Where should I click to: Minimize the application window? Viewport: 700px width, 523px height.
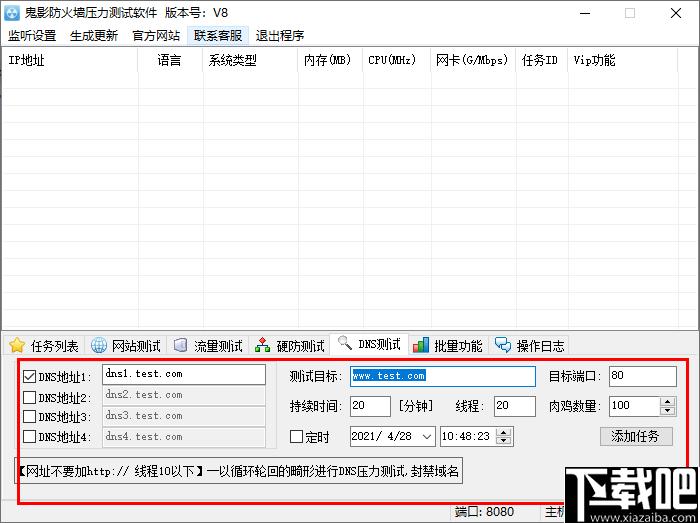(x=585, y=13)
